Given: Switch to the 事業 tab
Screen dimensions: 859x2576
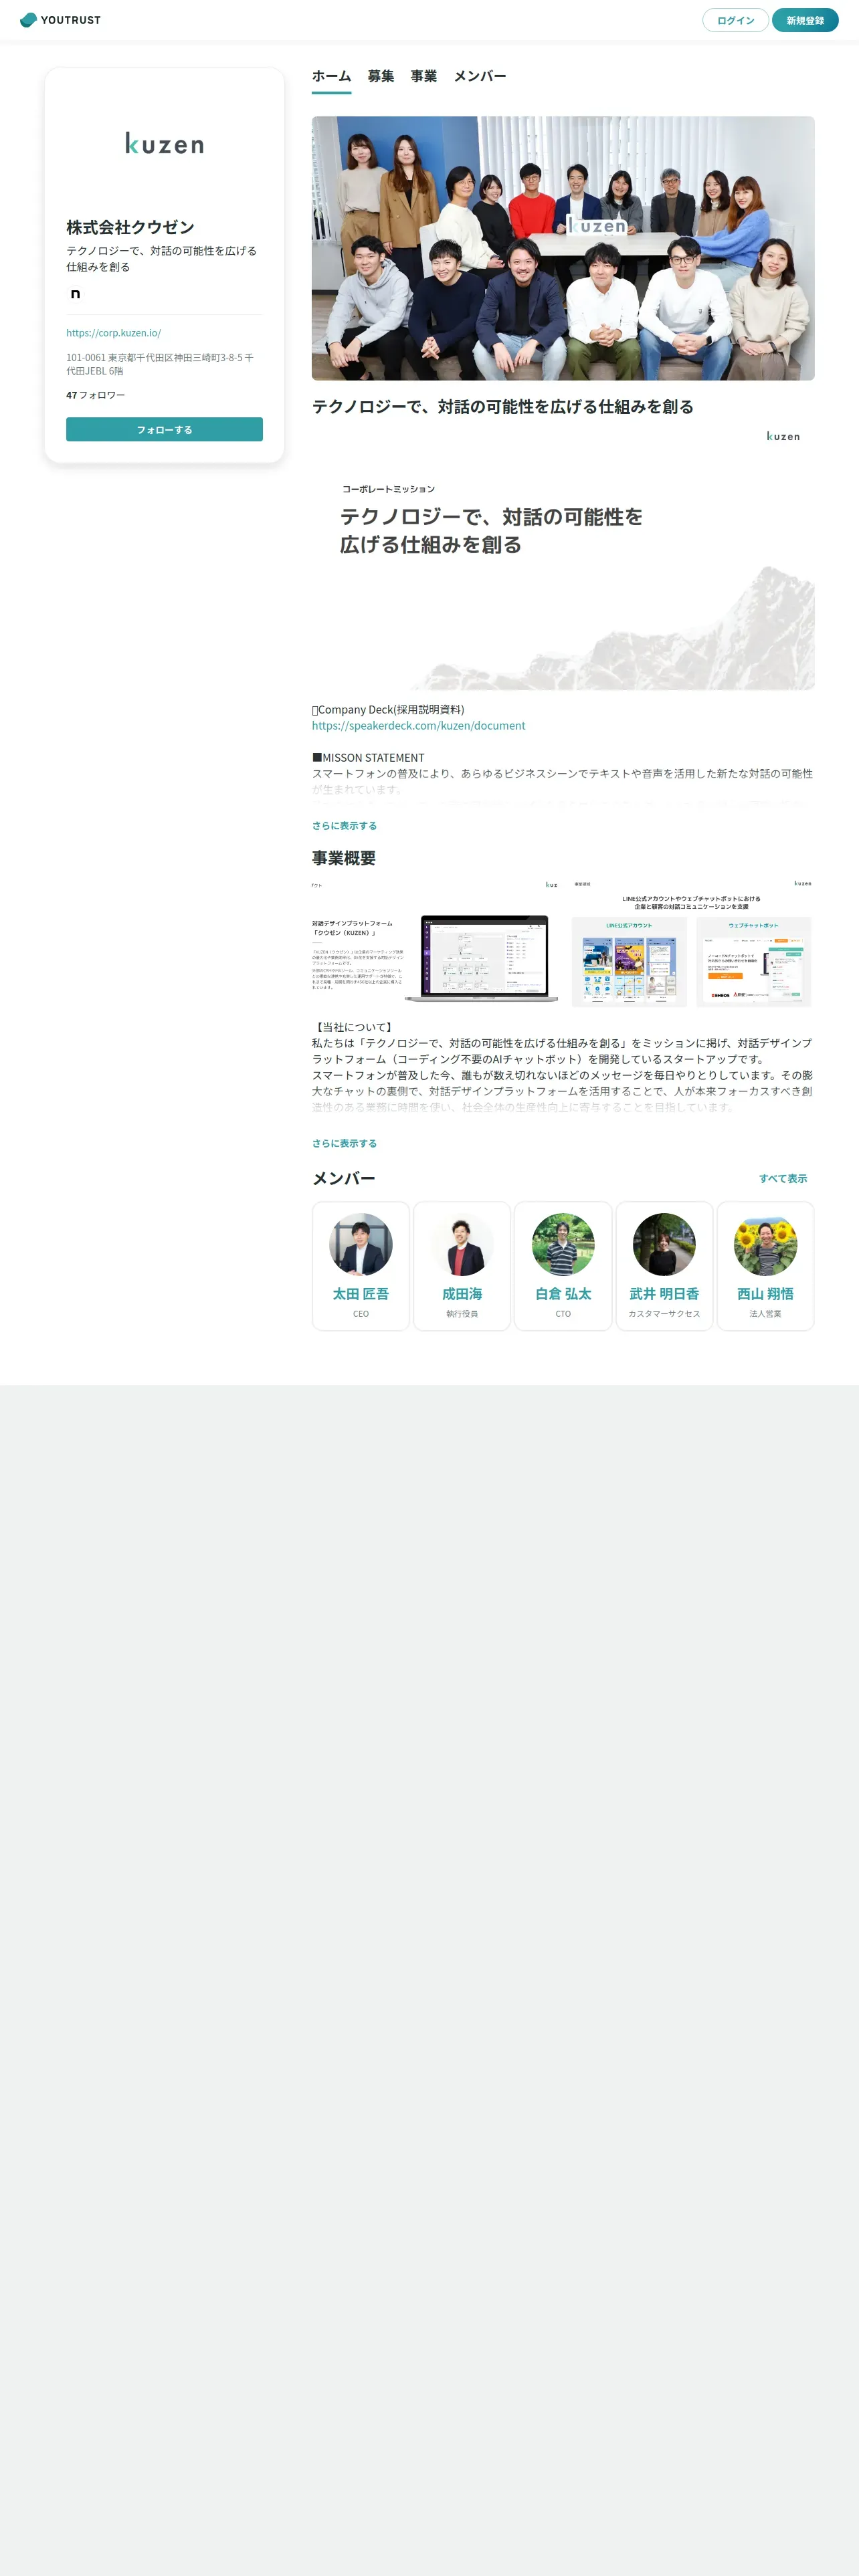Looking at the screenshot, I should pos(424,77).
